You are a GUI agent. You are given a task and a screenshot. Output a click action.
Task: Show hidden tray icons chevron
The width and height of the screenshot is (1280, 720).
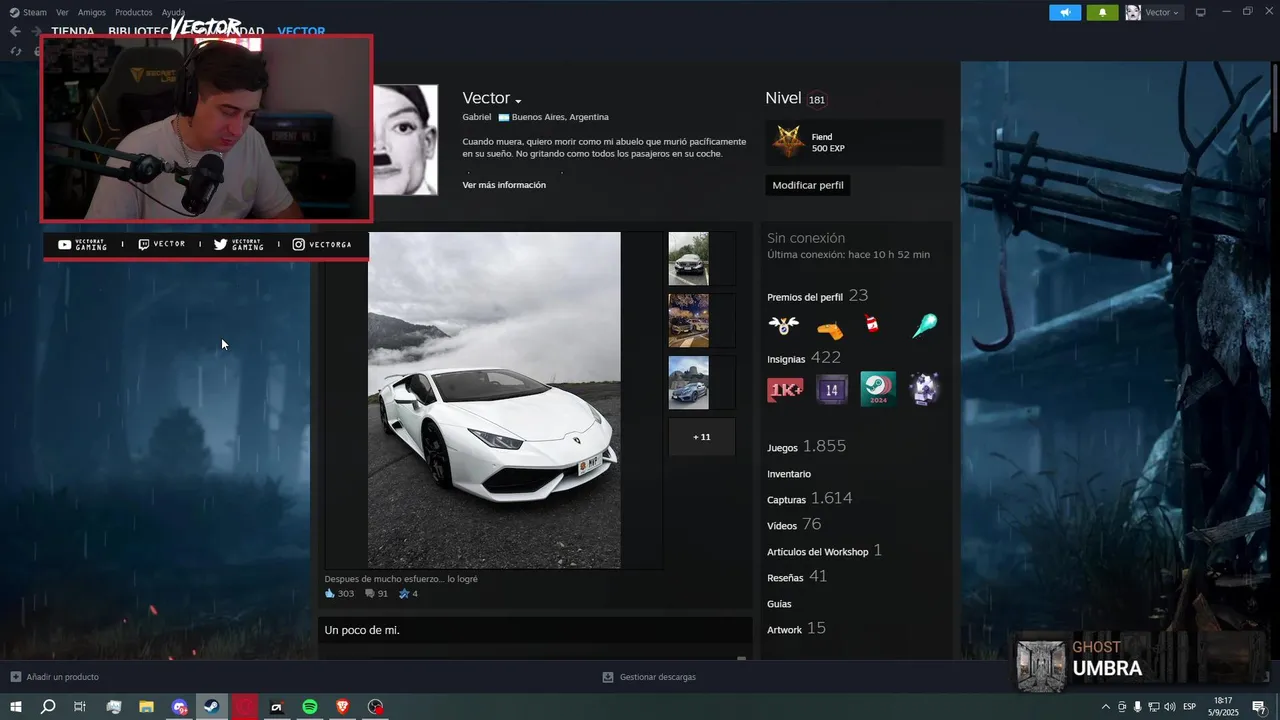coord(1106,707)
